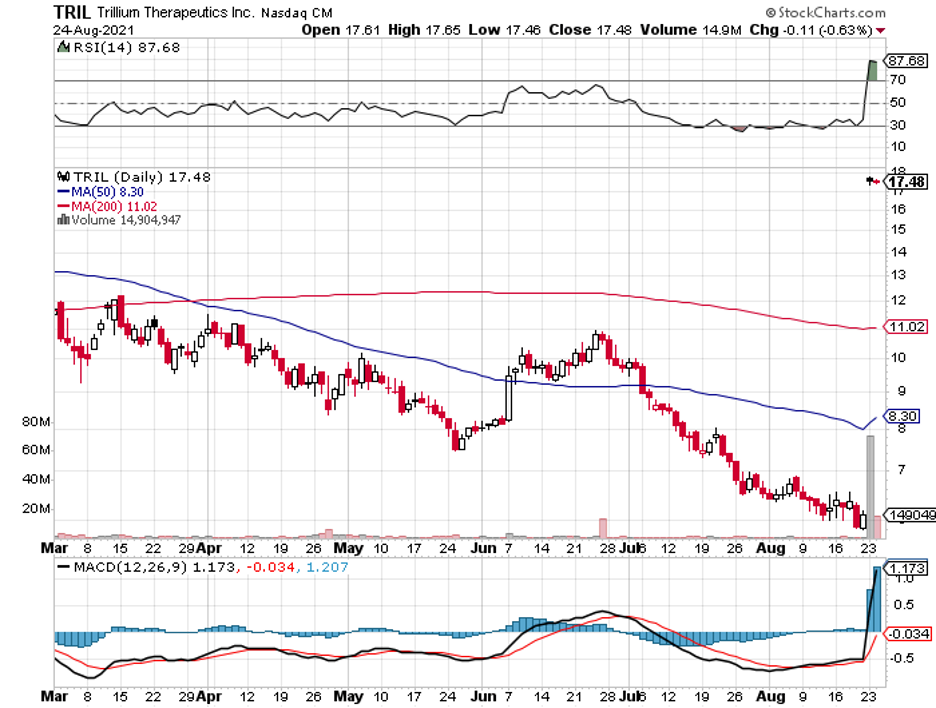Viewport: 936px width, 708px height.
Task: Select the MA(200) red line swatch
Action: 63,205
